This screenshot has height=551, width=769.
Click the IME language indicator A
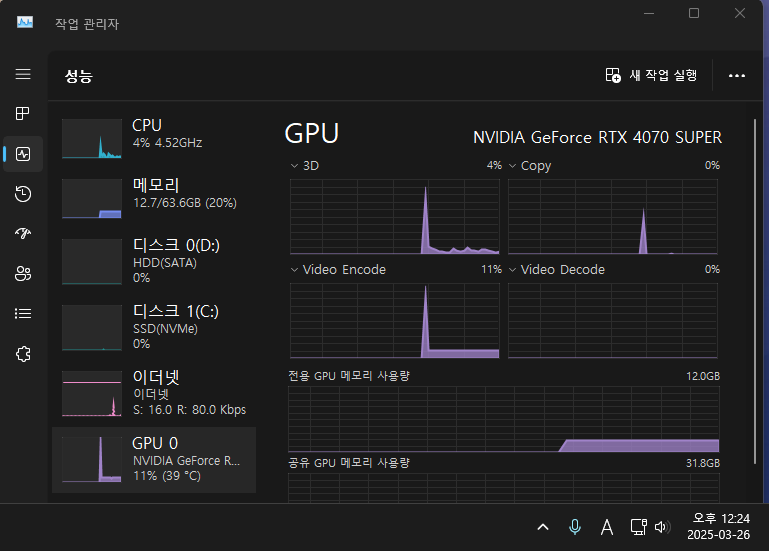coord(607,527)
